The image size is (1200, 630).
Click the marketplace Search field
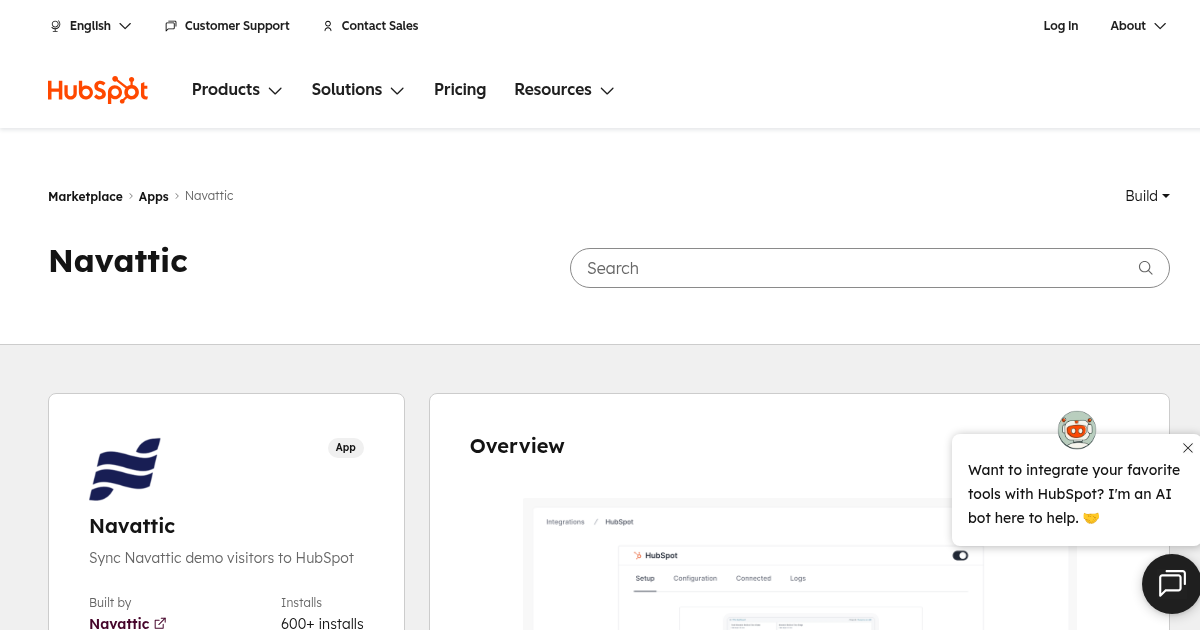(x=869, y=268)
